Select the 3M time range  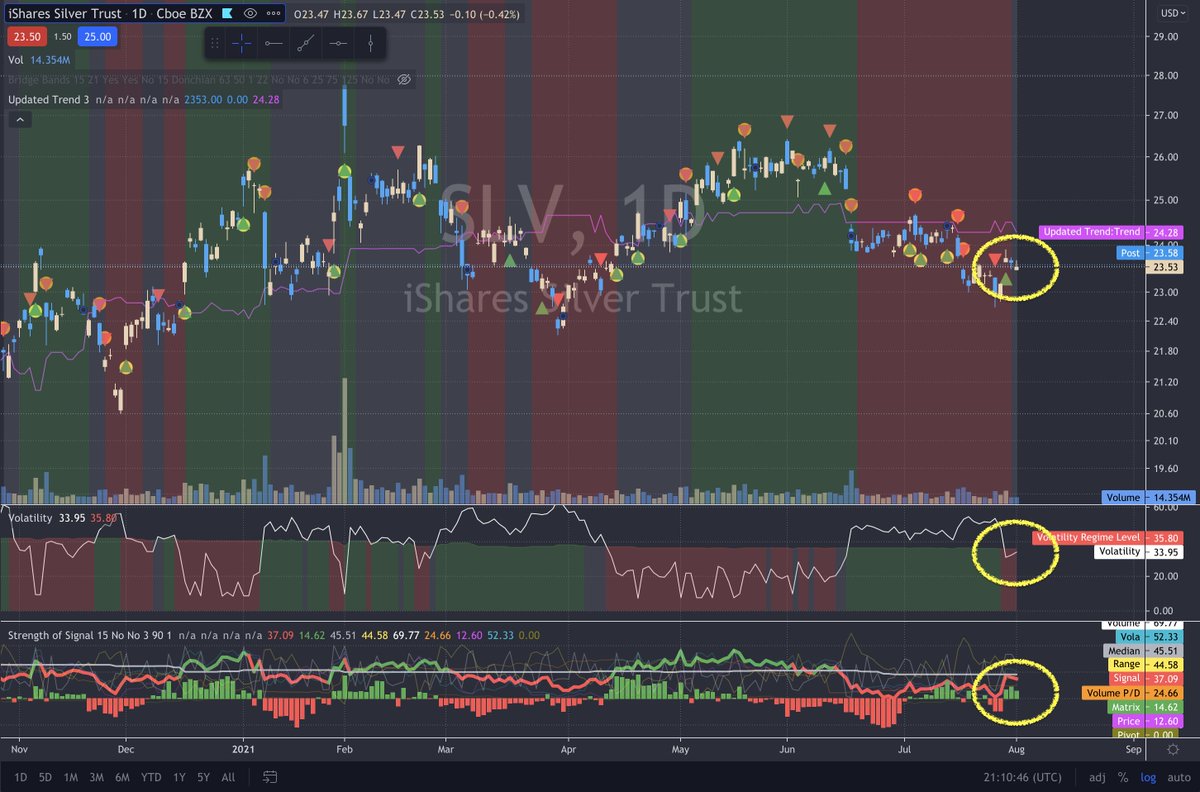98,776
